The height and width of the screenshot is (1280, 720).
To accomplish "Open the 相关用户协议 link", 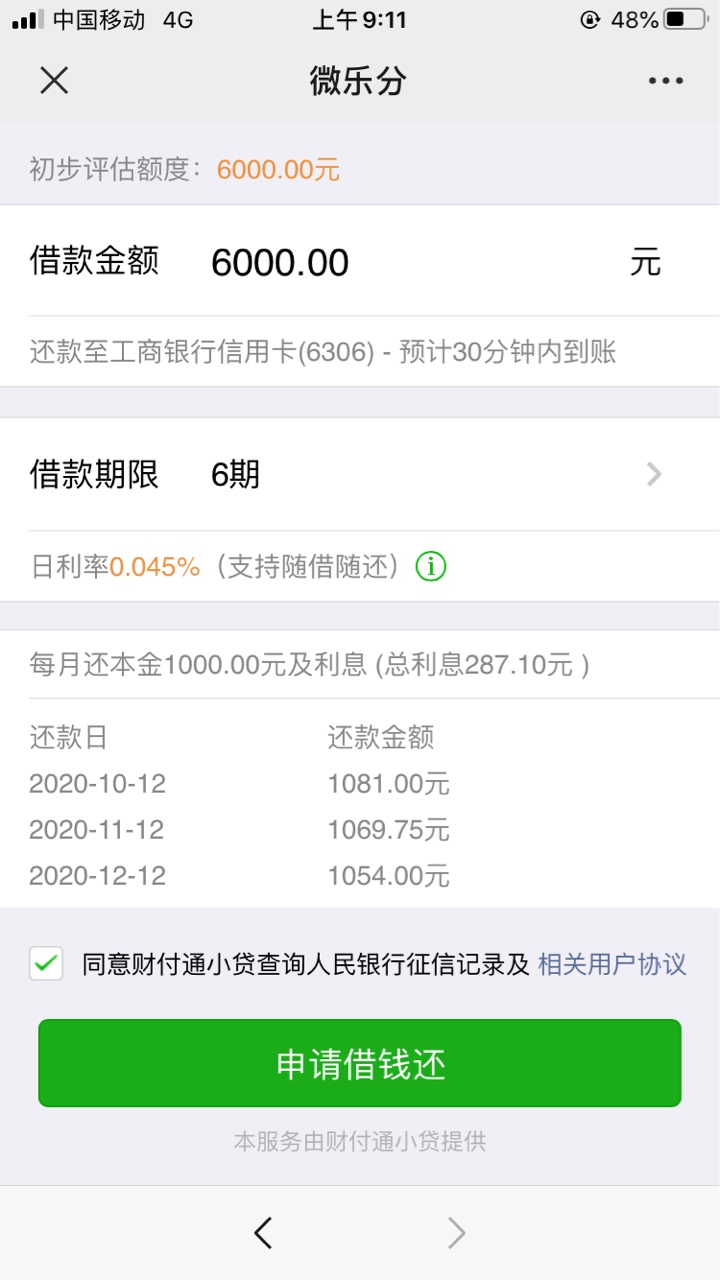I will click(612, 964).
